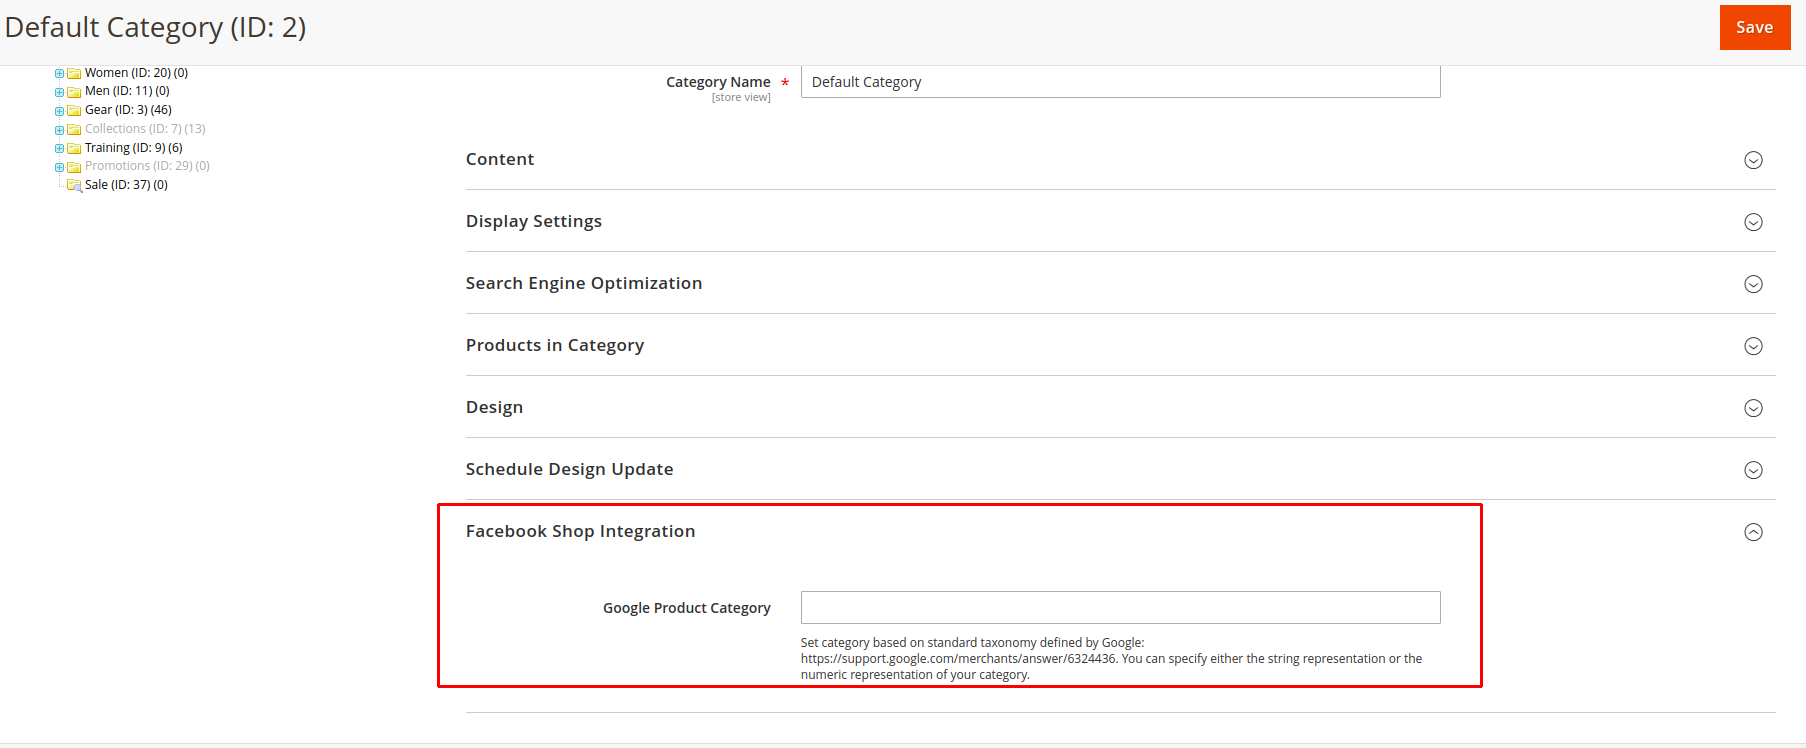Expand the Training tree node plus sign
The height and width of the screenshot is (748, 1806).
pos(59,148)
